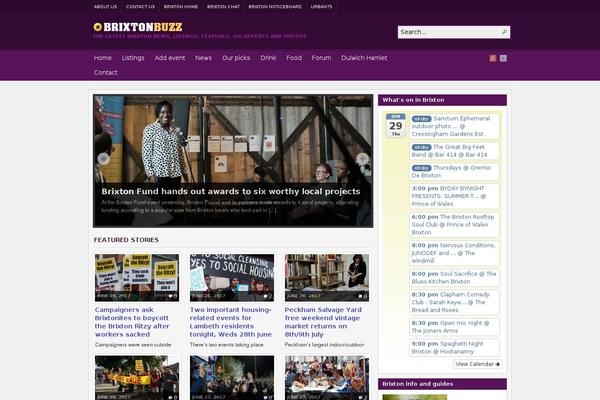The height and width of the screenshot is (400, 600).
Task: Open Urban75 link in the top bar
Action: pos(321,7)
